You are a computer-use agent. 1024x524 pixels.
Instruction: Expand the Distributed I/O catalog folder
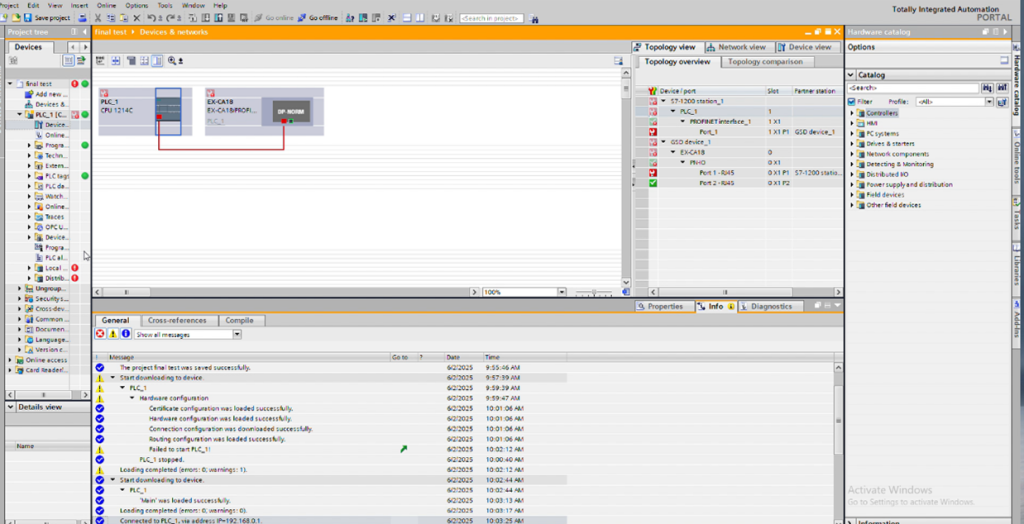tap(852, 174)
